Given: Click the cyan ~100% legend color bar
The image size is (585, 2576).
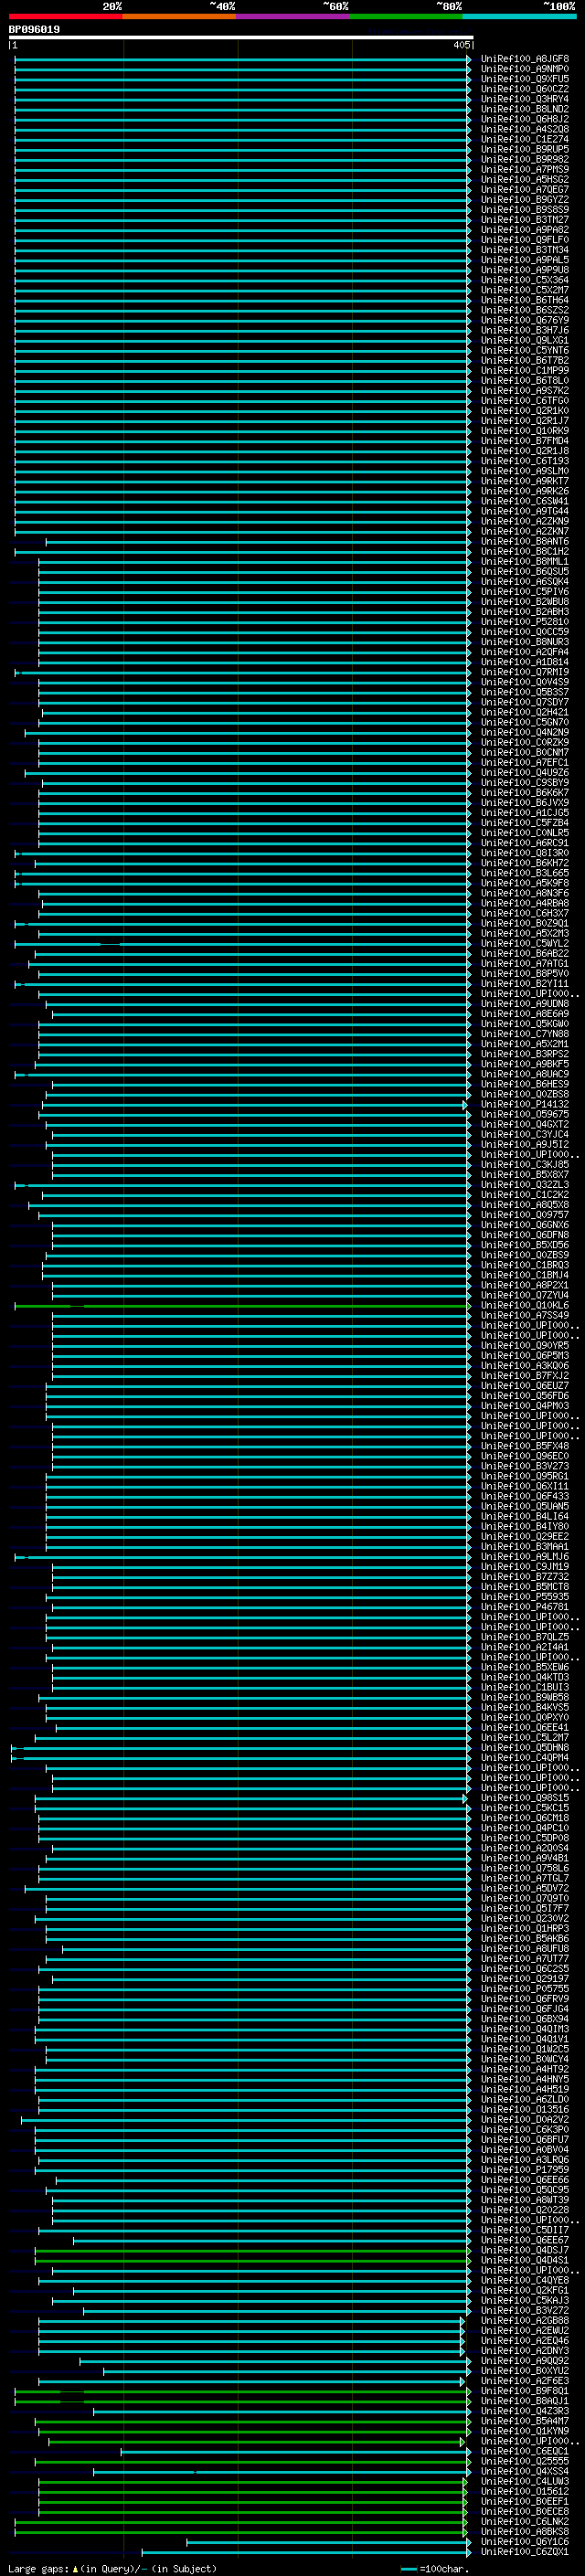Looking at the screenshot, I should 519,16.
